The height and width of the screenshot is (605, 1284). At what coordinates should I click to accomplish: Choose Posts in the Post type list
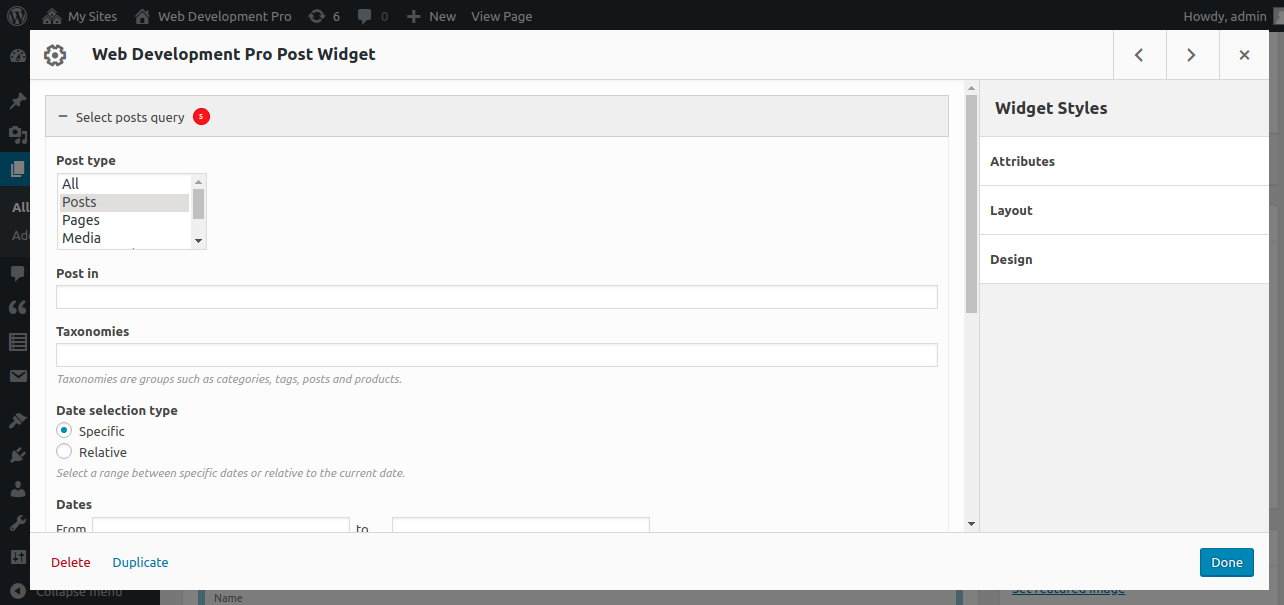124,202
